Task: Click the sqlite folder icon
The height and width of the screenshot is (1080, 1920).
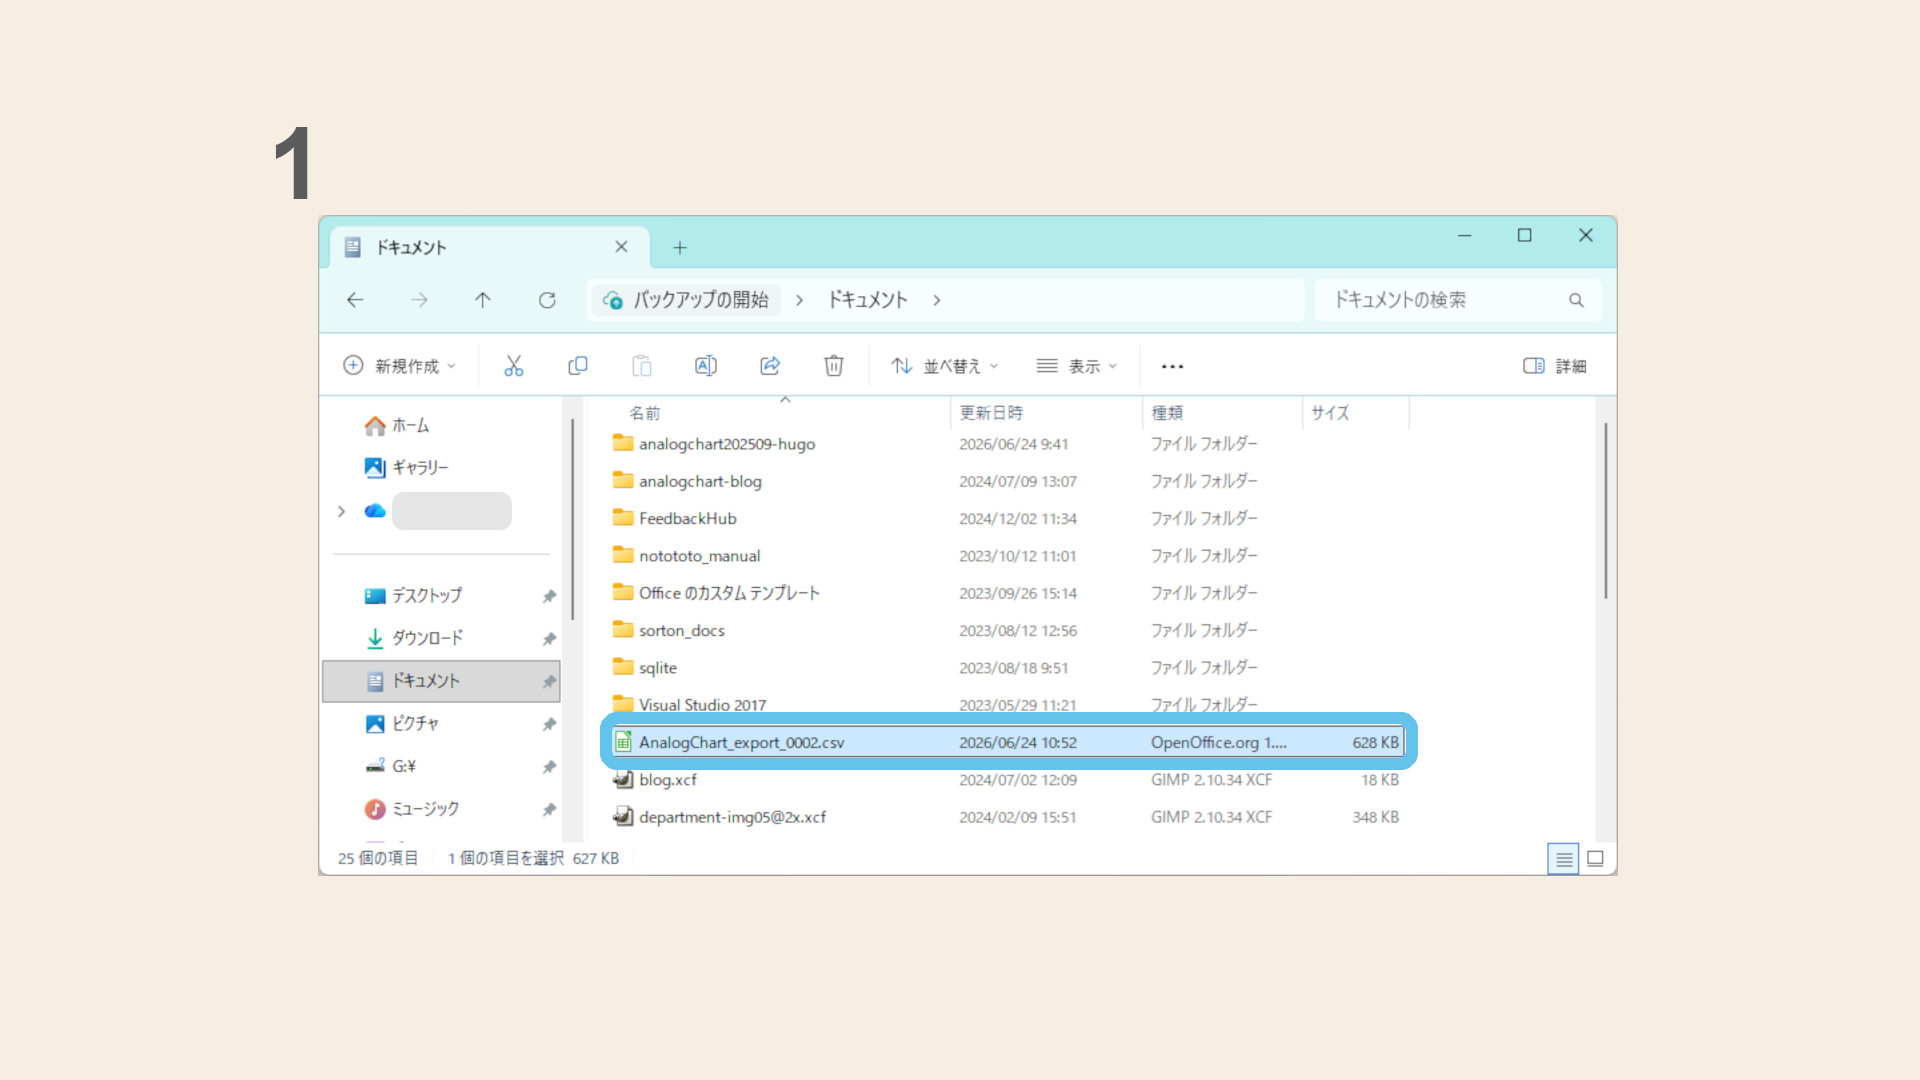Action: [623, 667]
